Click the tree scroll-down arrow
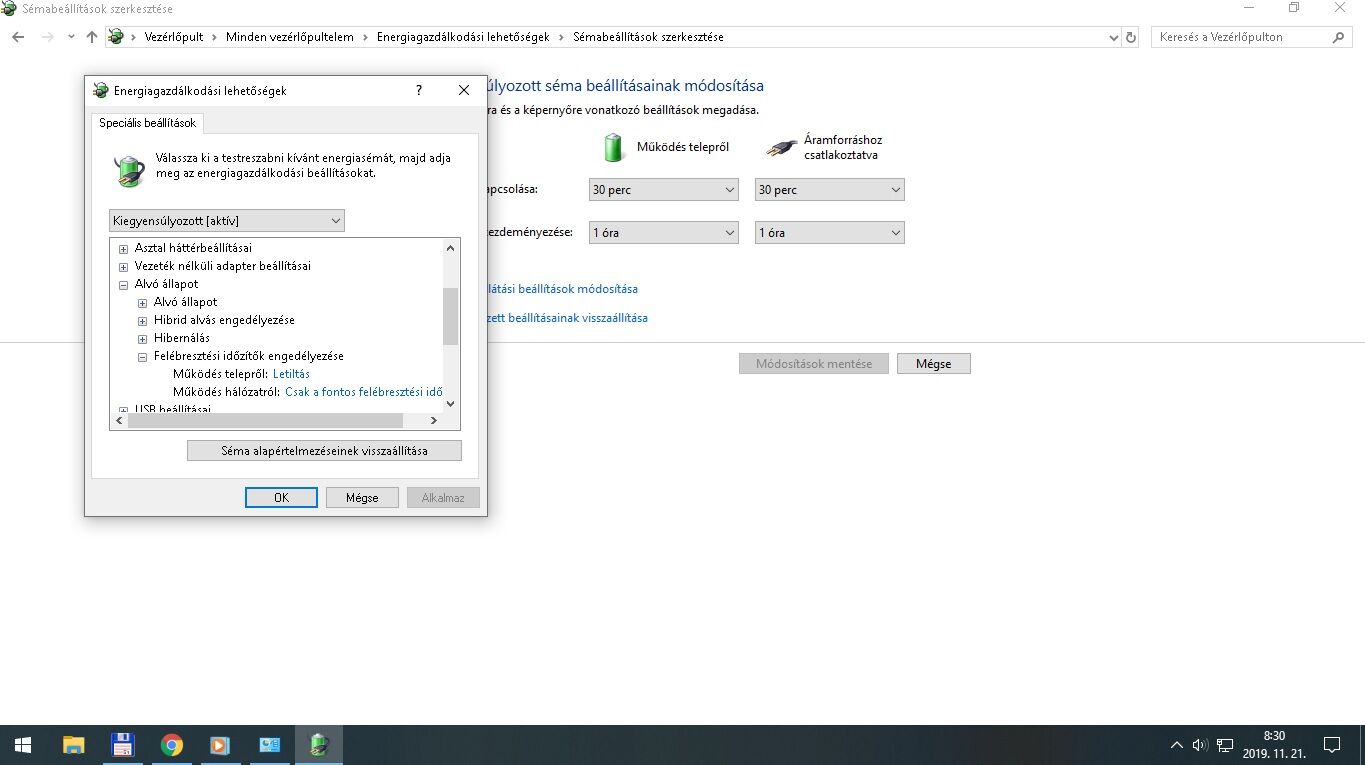Viewport: 1365px width, 765px height. click(x=450, y=403)
